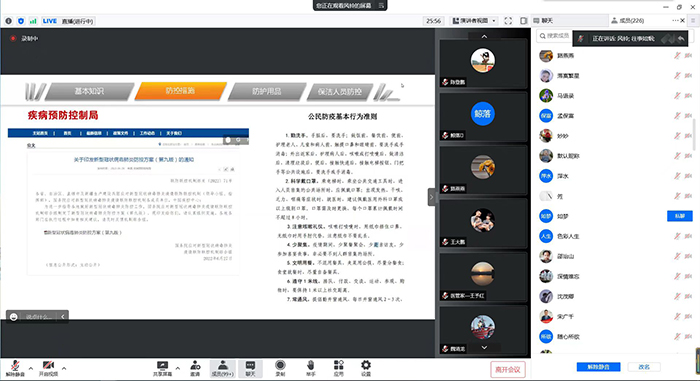Select the 鲸落 participant video tile

click(483, 117)
